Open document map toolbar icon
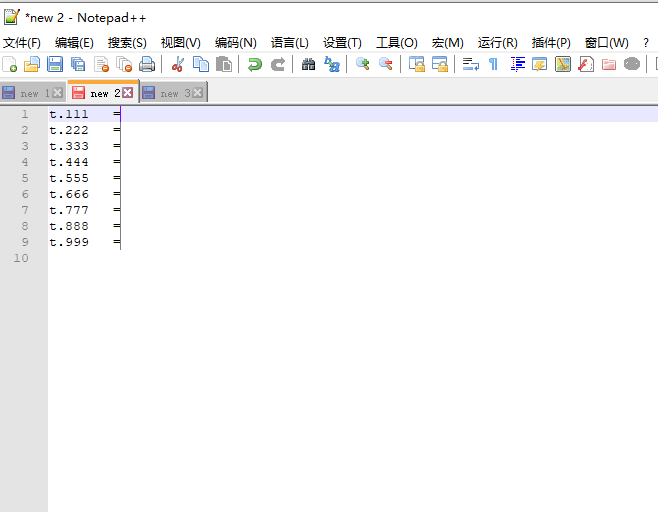This screenshot has height=512, width=658. coord(563,64)
